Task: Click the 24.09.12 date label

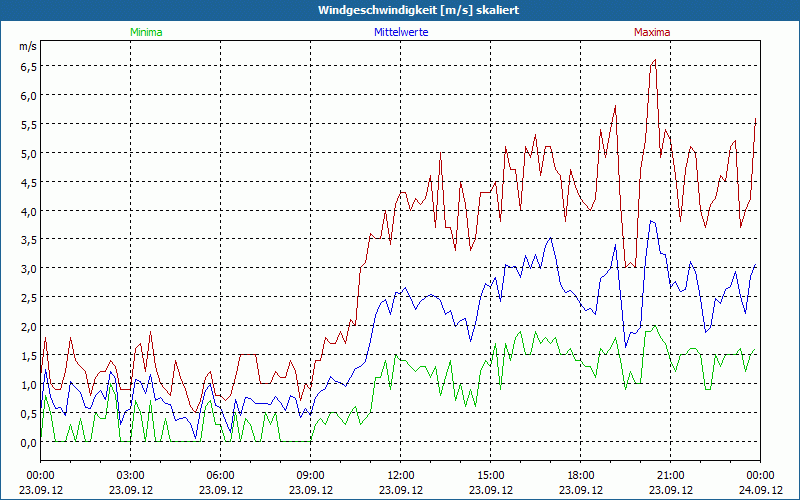Action: (x=760, y=490)
